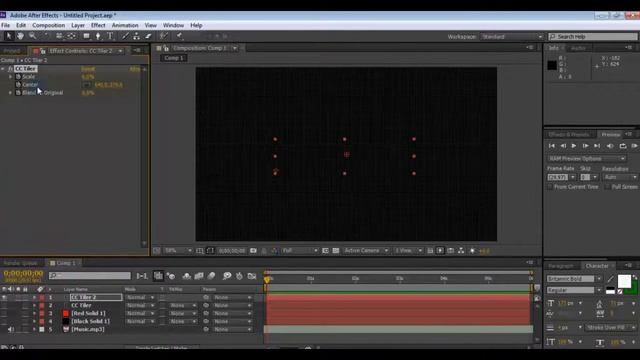This screenshot has height=360, width=640.
Task: Select the Rectangle shape tool
Action: click(86, 36)
